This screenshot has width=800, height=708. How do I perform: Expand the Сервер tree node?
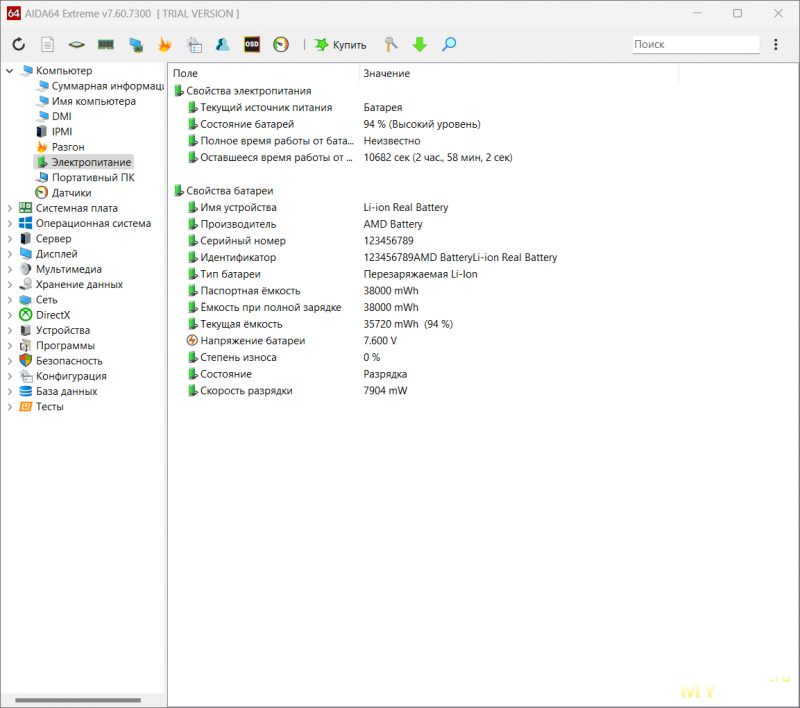tap(10, 239)
